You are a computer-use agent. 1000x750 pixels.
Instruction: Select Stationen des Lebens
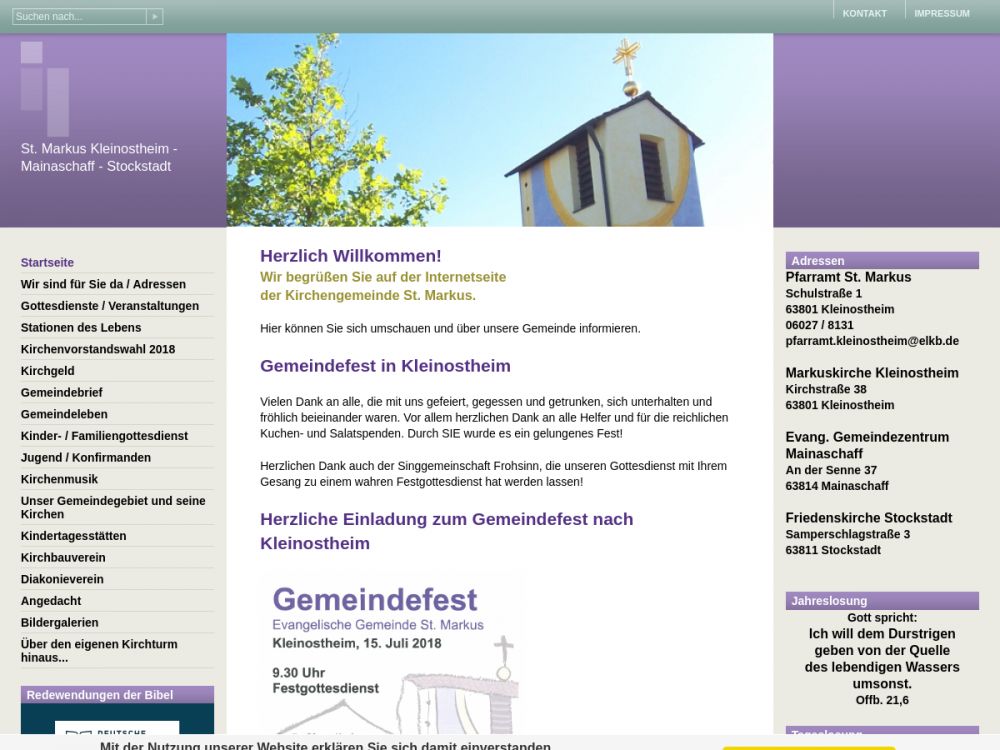tap(81, 328)
